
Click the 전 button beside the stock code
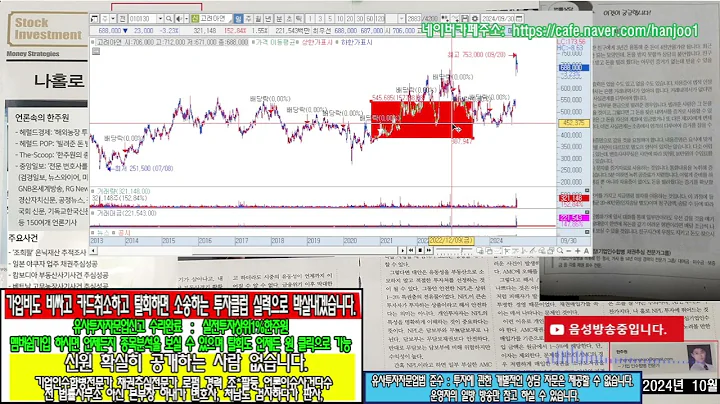[x=122, y=18]
